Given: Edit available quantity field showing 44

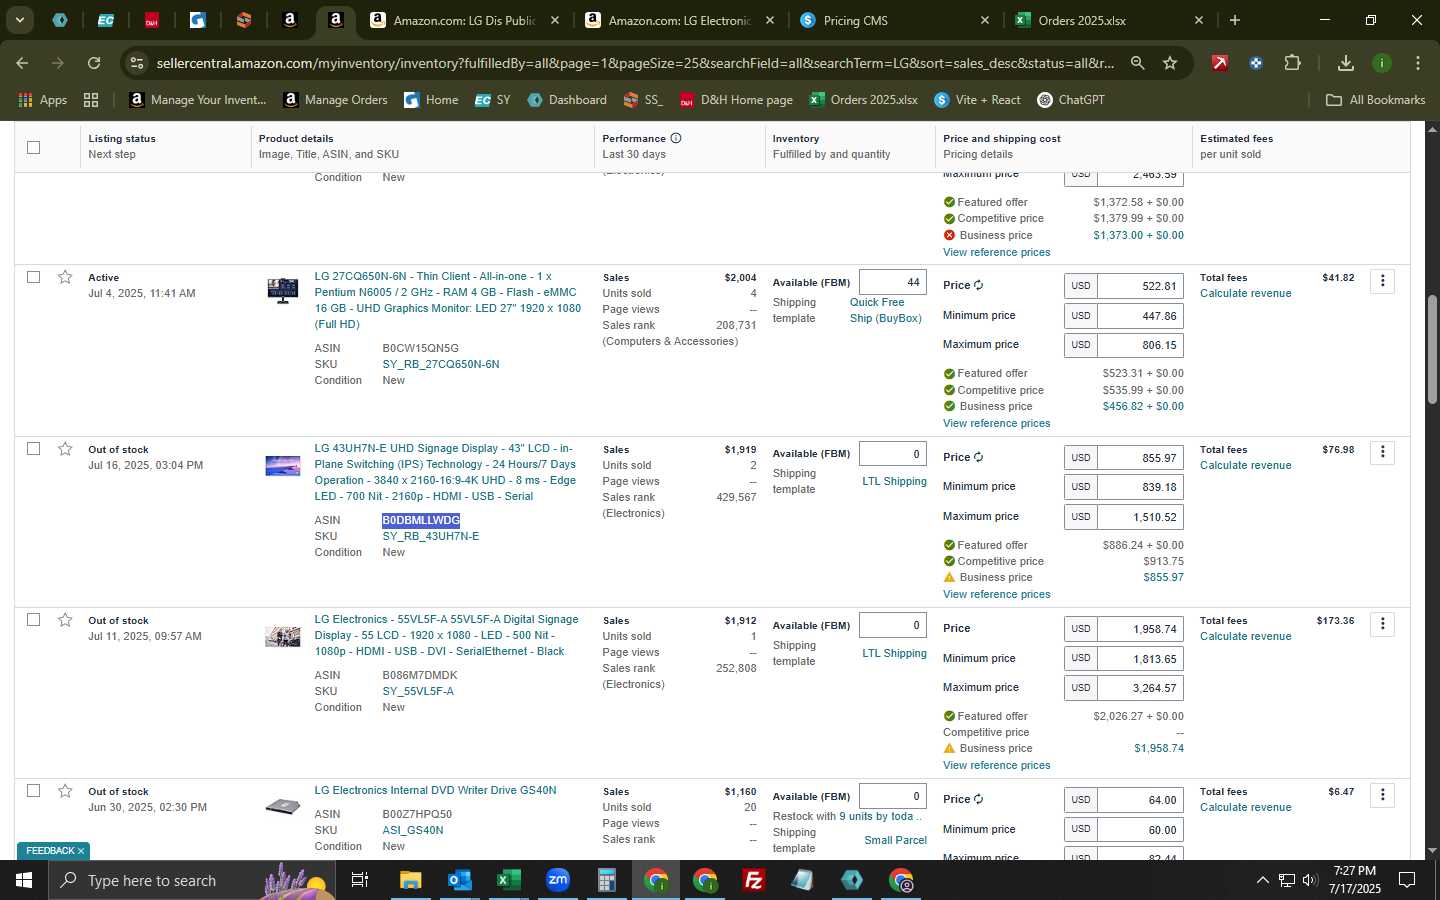Looking at the screenshot, I should coord(893,282).
